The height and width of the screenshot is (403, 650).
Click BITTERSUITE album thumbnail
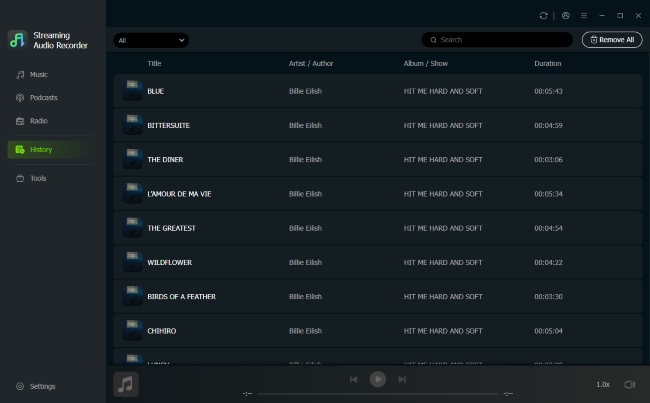pos(132,125)
